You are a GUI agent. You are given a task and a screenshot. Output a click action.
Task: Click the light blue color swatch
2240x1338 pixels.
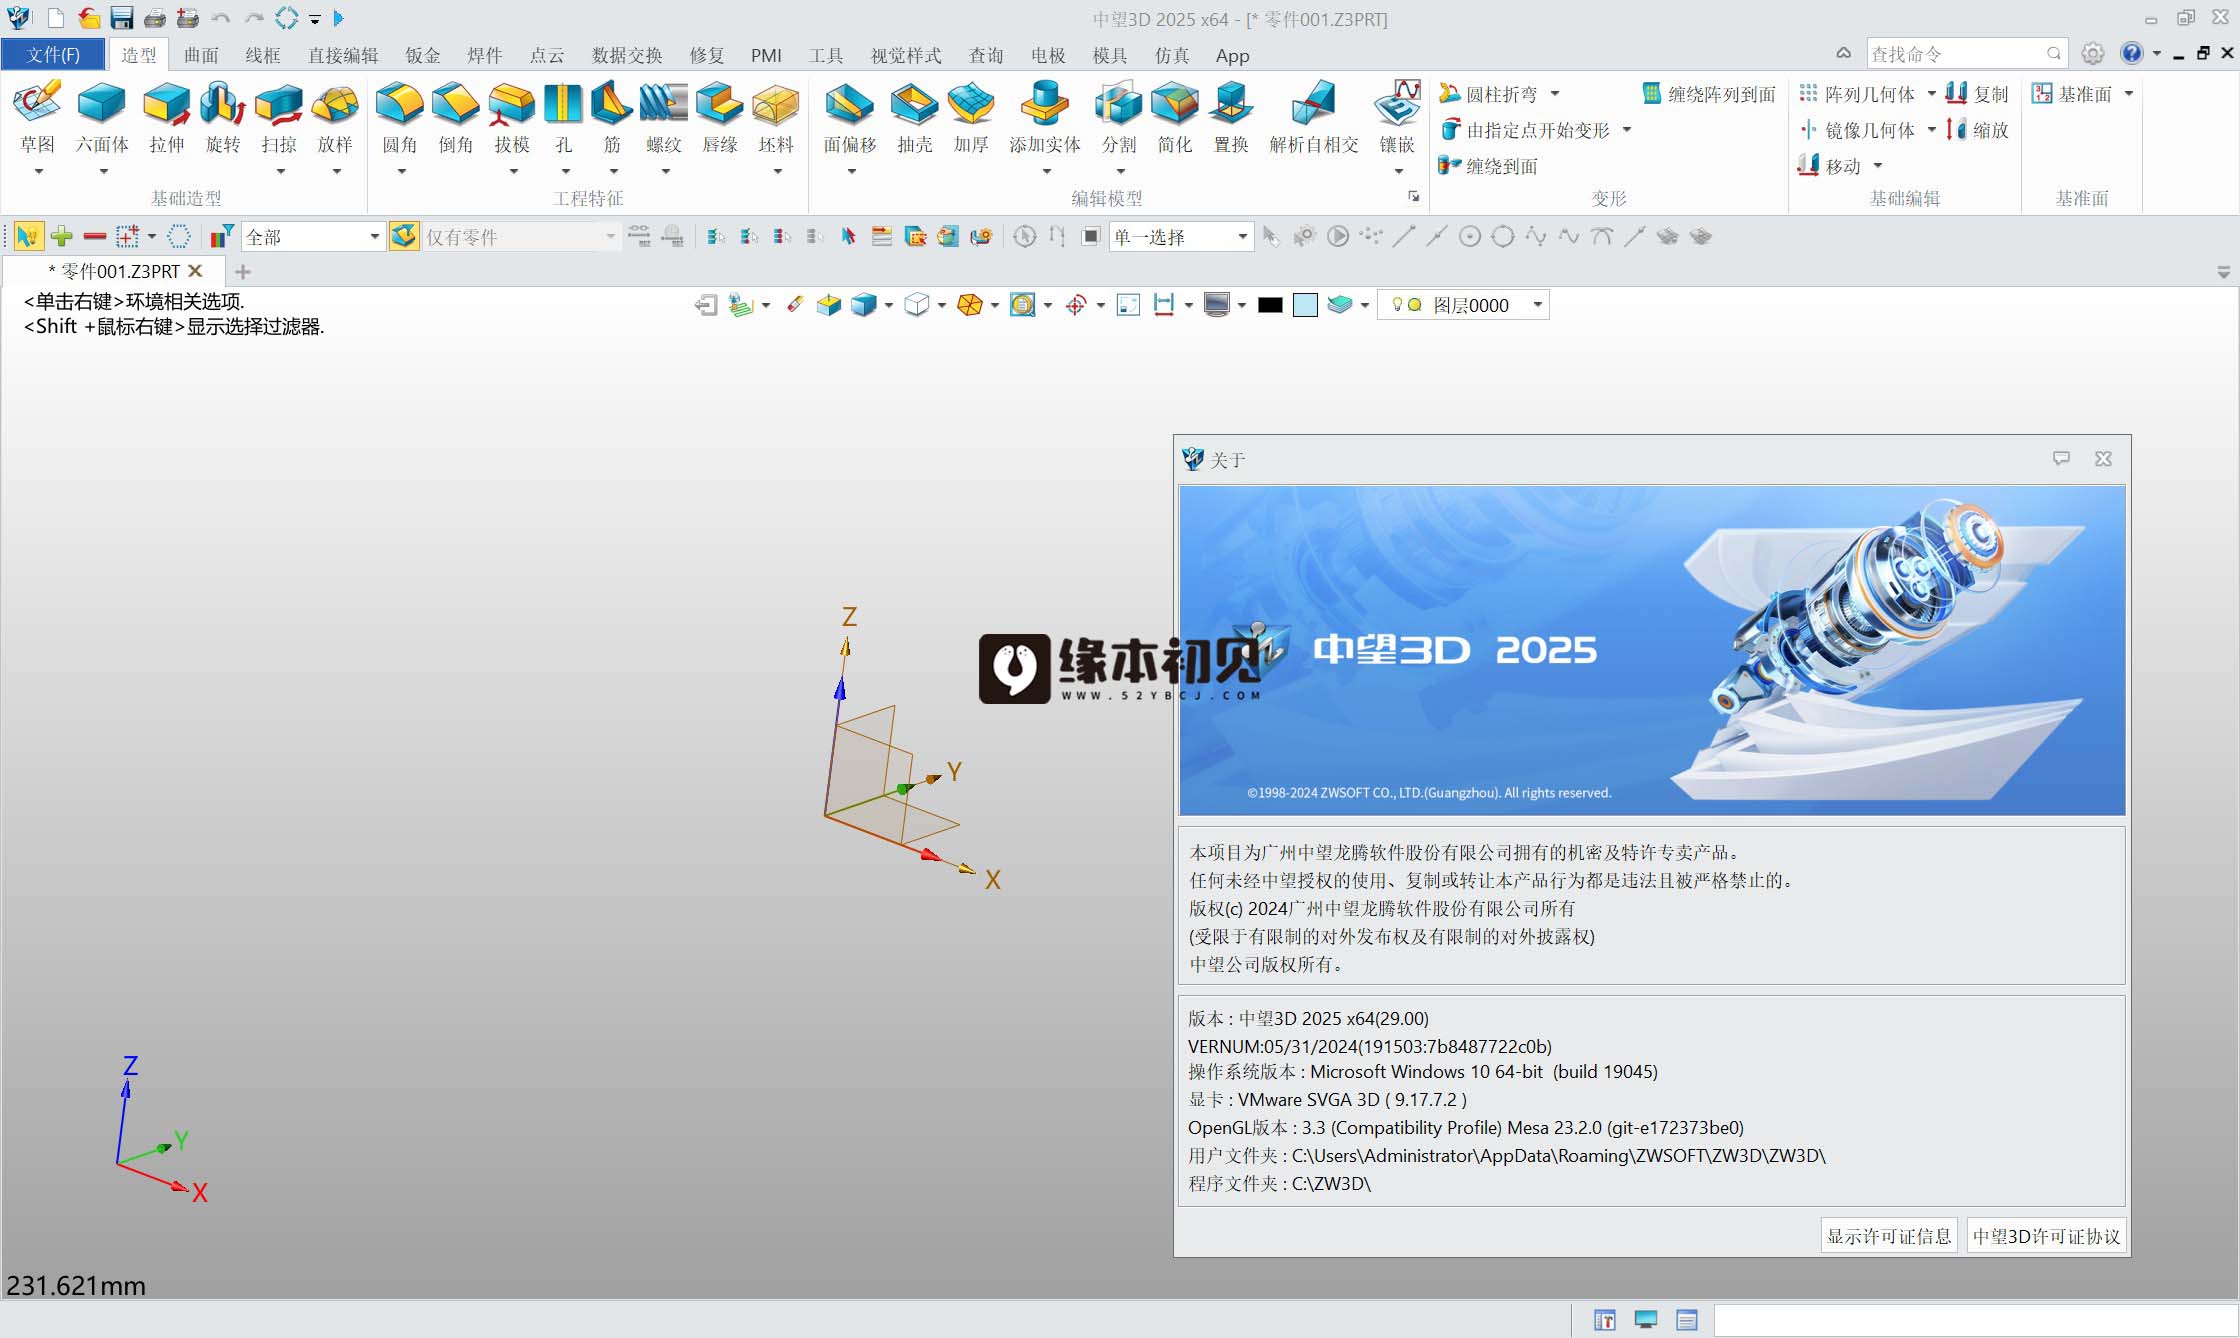click(1305, 305)
